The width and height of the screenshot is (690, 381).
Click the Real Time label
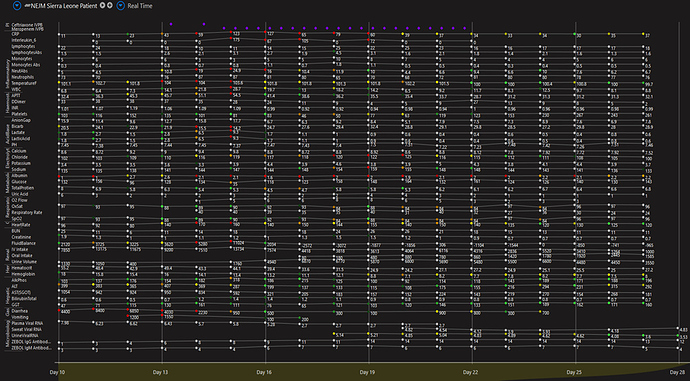pos(140,6)
